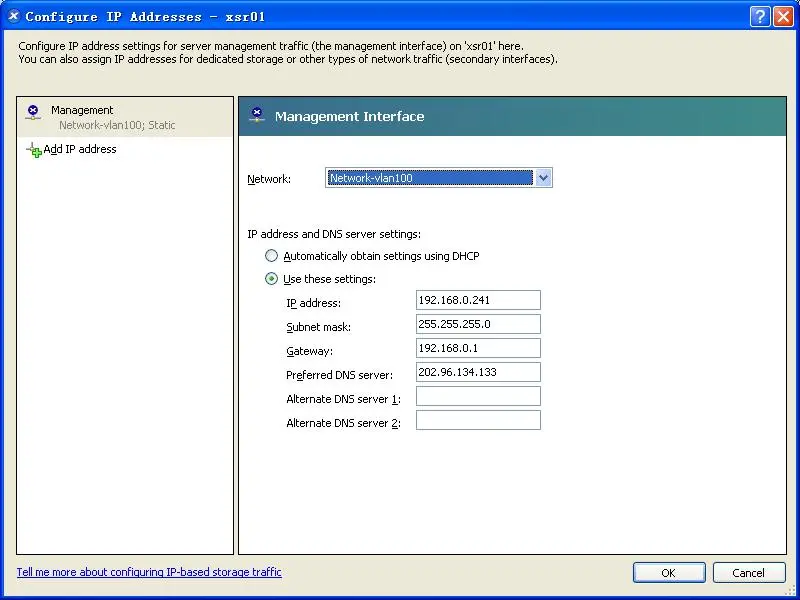This screenshot has height=600, width=800.
Task: Click the 'IP address and DNS server settings:' label
Action: click(334, 234)
